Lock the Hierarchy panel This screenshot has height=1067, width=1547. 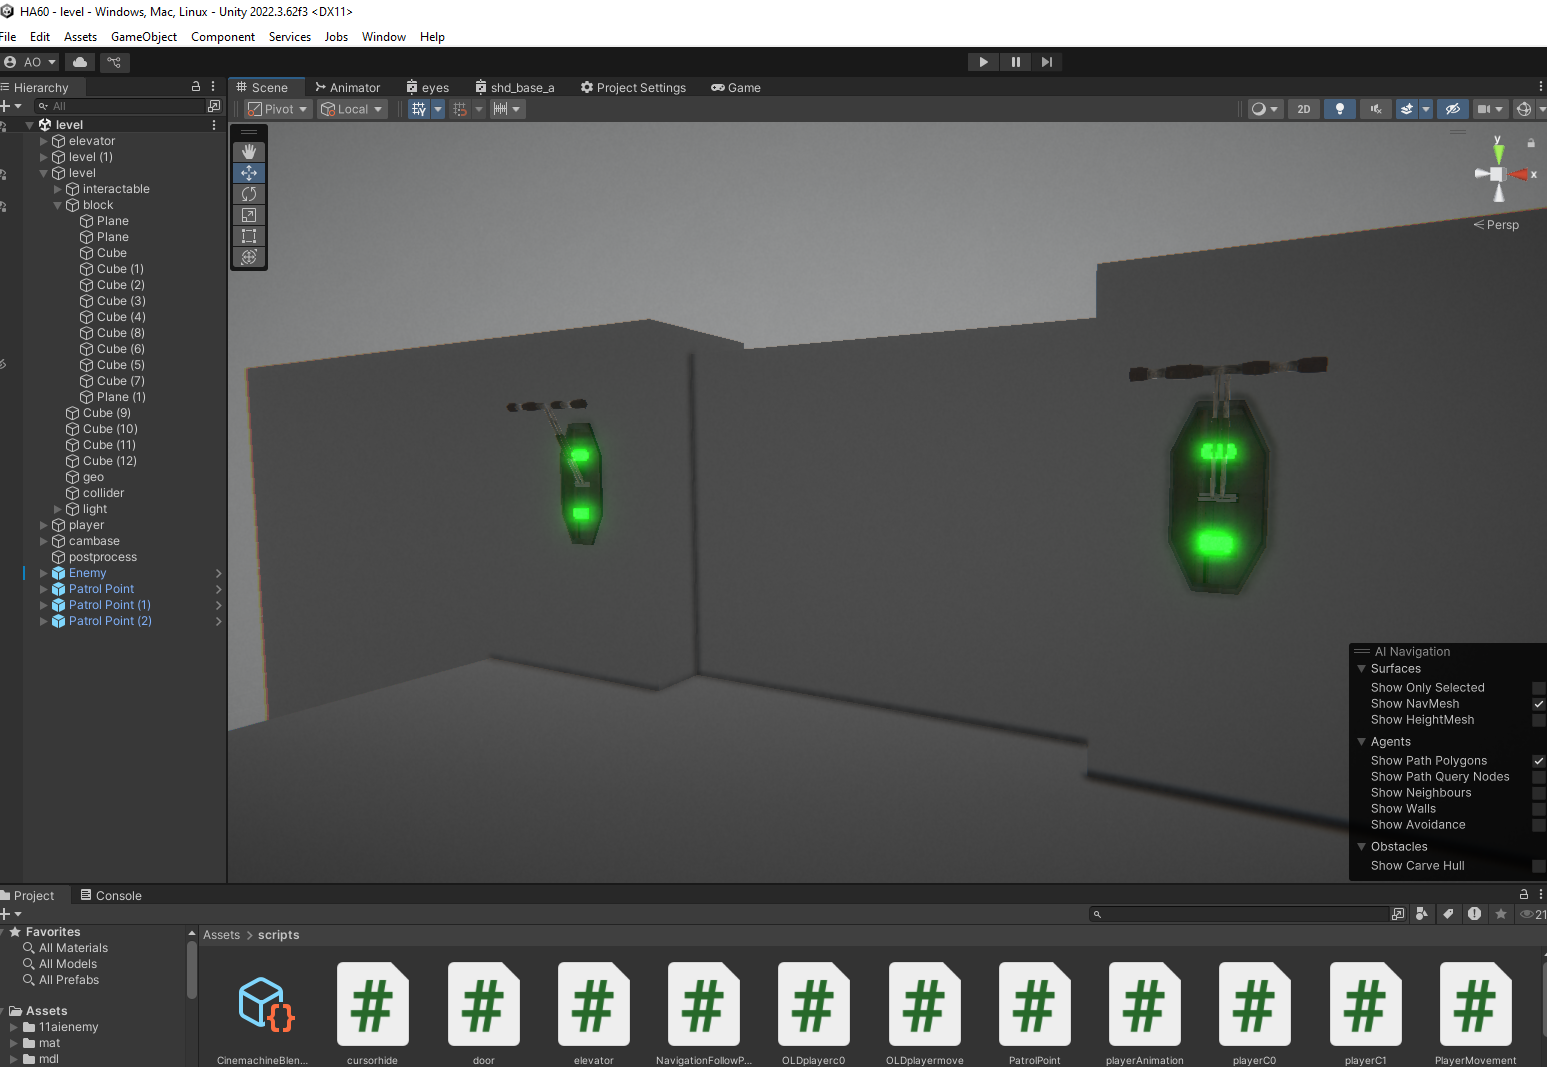tap(196, 87)
